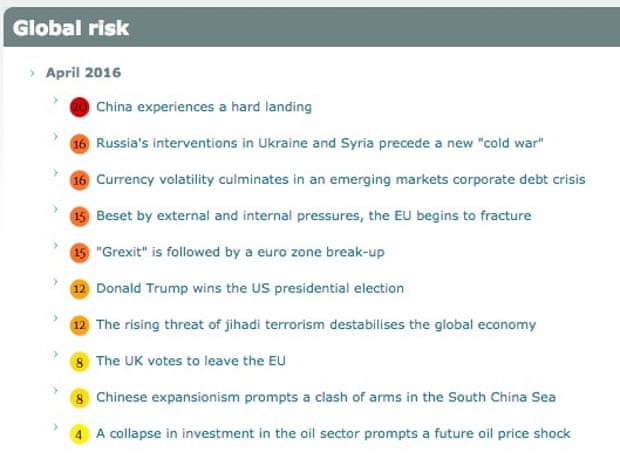Open the Russia "cold war" risk link
Screen dimensions: 620x466
click(319, 143)
